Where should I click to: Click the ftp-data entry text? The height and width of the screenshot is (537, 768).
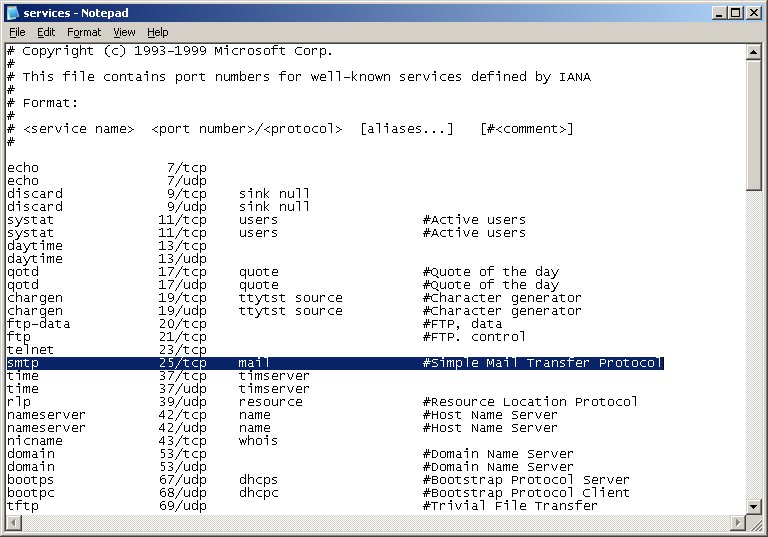(x=38, y=324)
